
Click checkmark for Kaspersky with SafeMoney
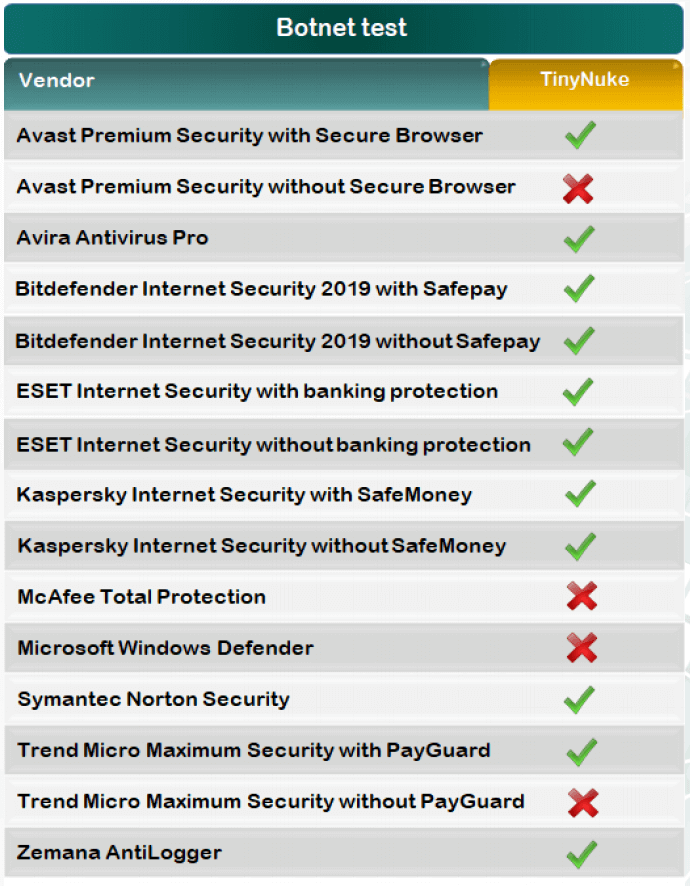tap(580, 494)
